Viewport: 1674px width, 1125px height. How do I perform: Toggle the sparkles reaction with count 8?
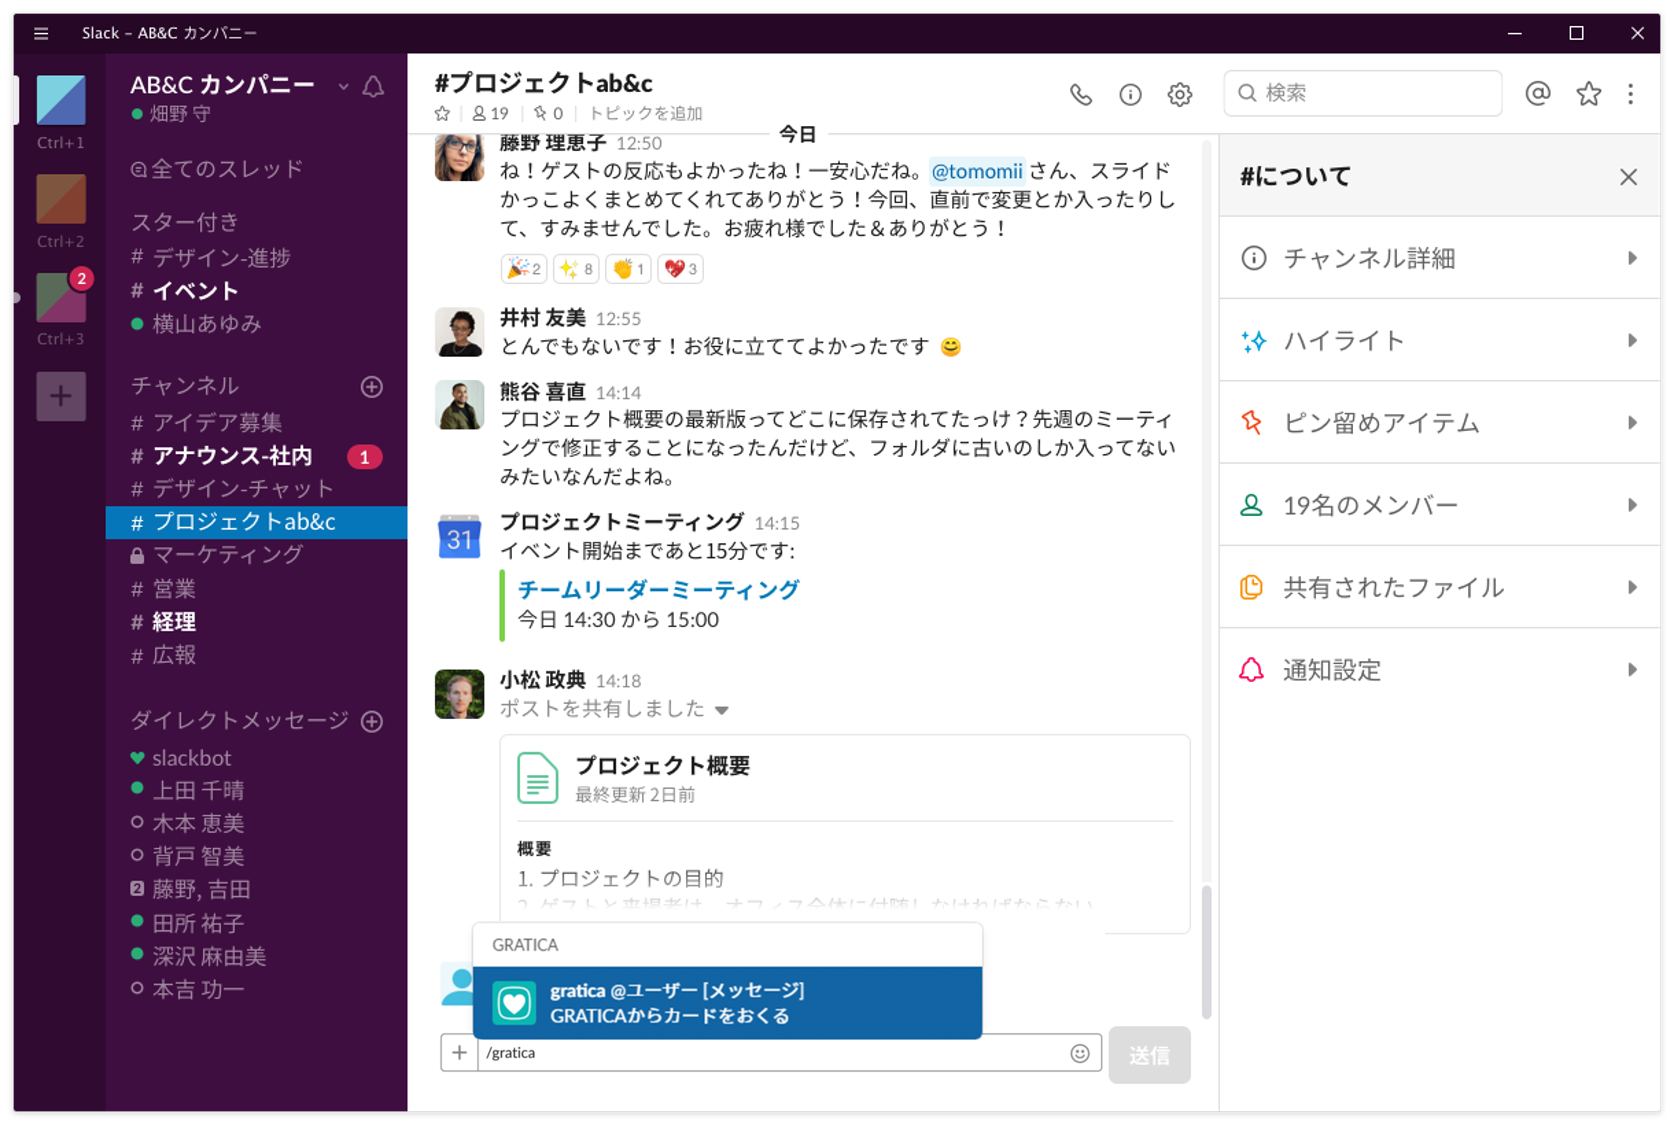(576, 268)
